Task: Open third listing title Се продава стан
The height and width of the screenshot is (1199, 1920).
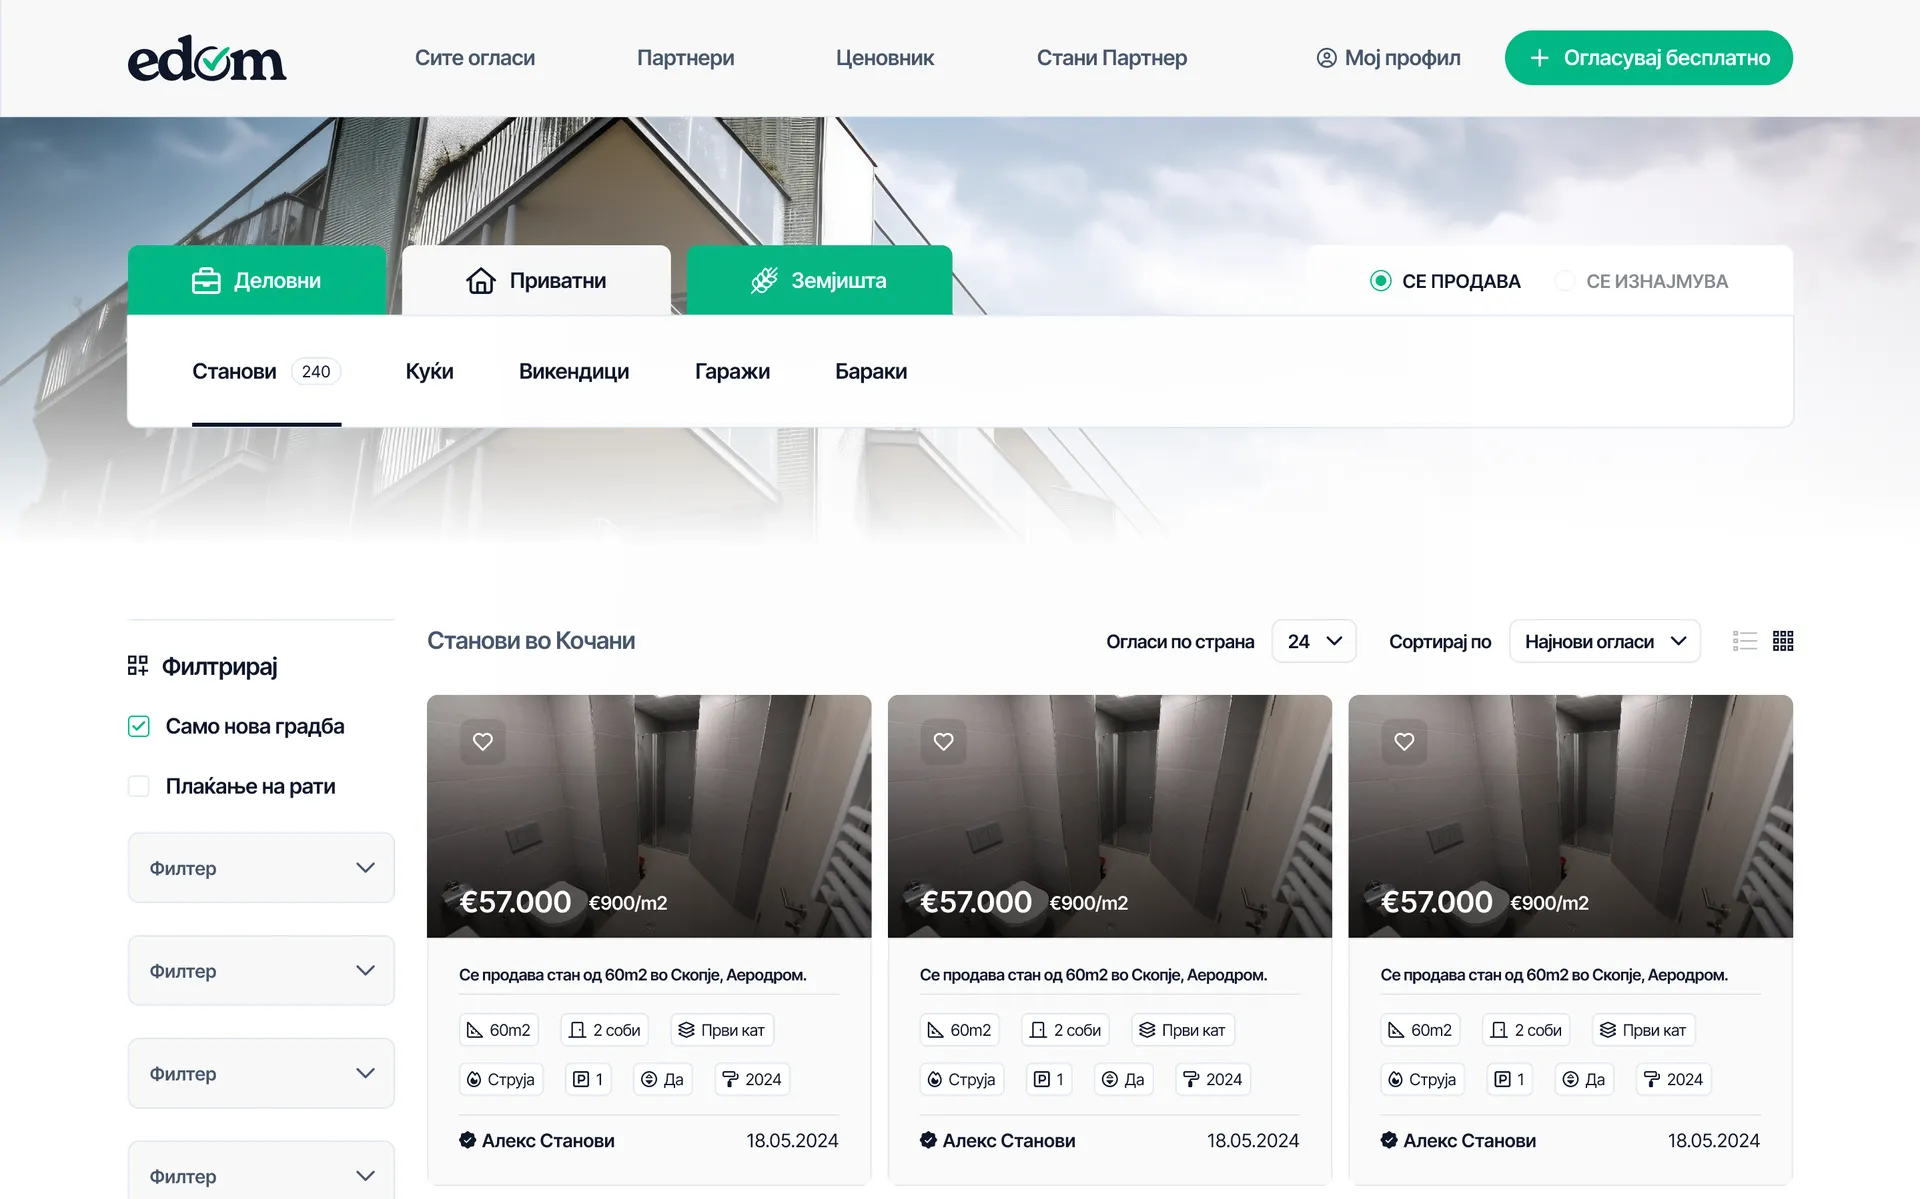Action: point(1554,975)
